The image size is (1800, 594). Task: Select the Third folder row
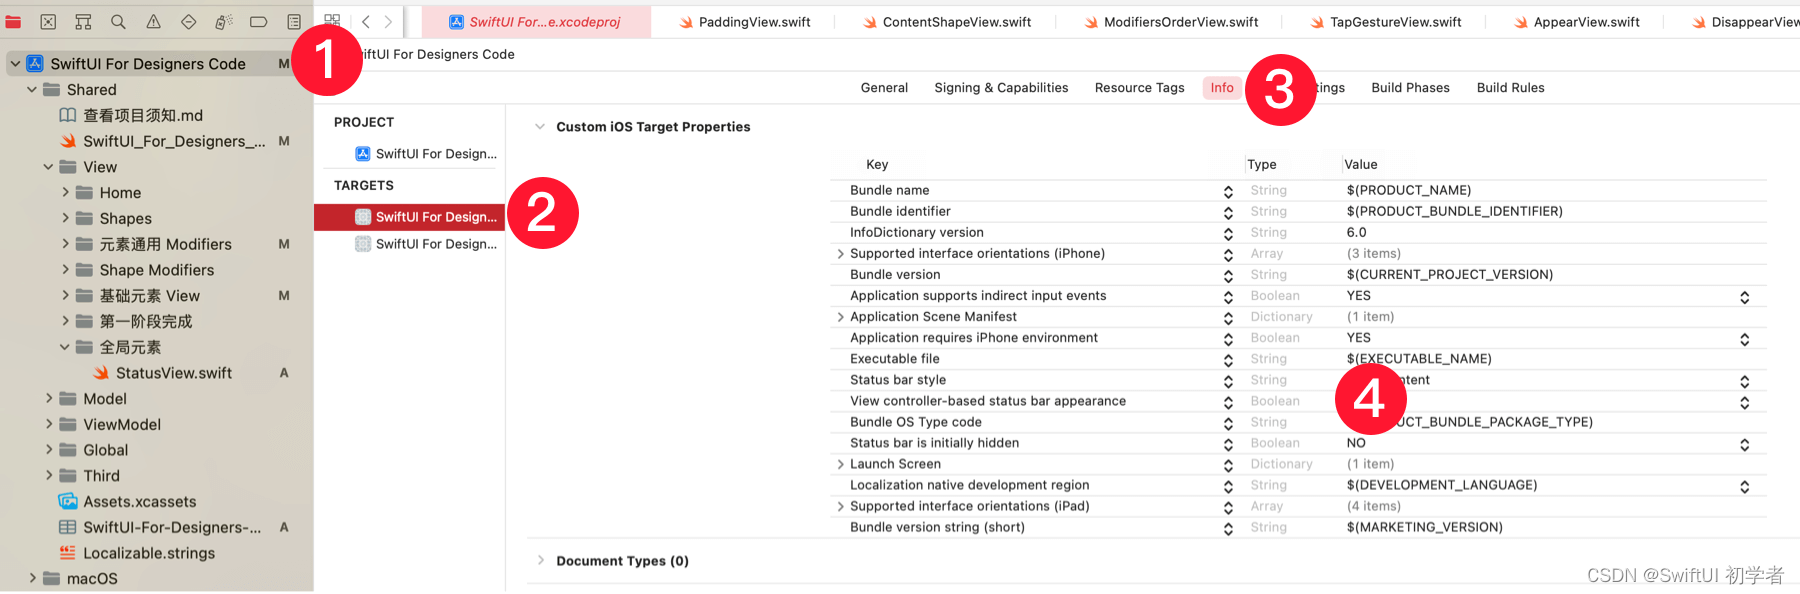click(157, 476)
